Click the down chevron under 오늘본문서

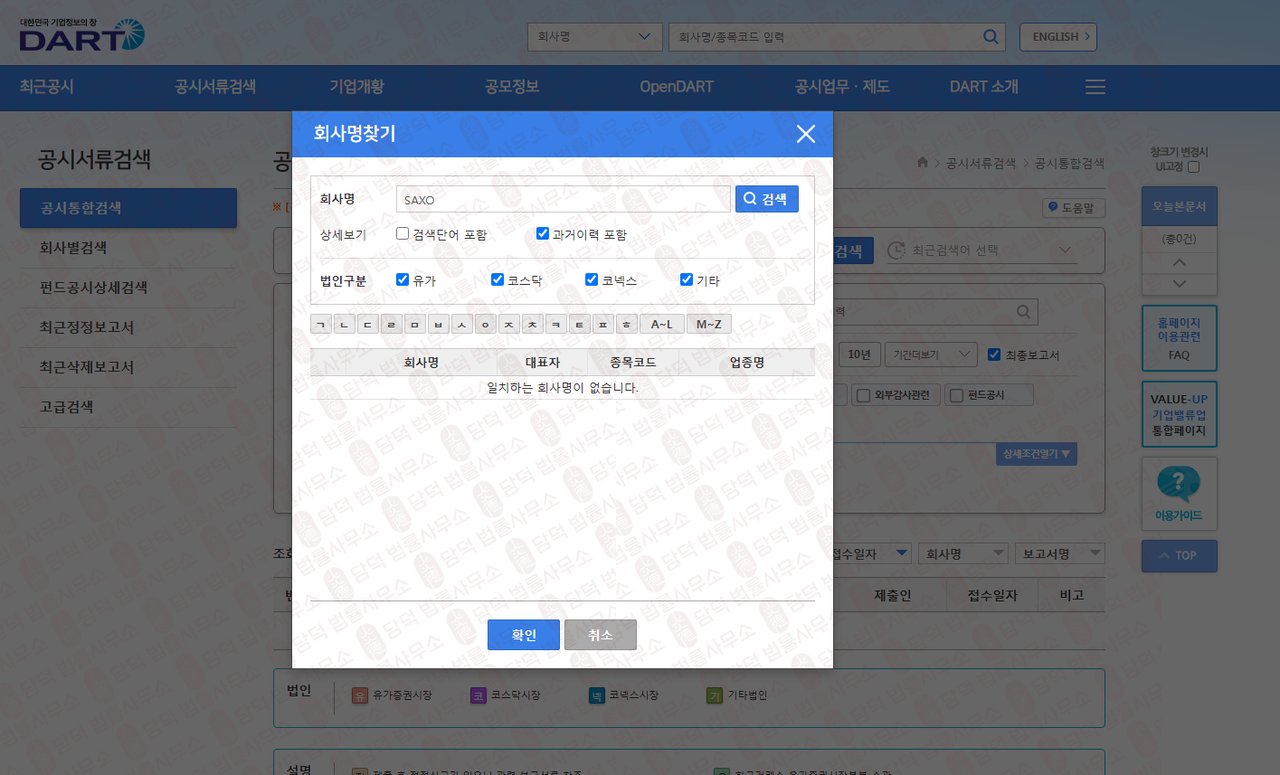coord(1179,285)
